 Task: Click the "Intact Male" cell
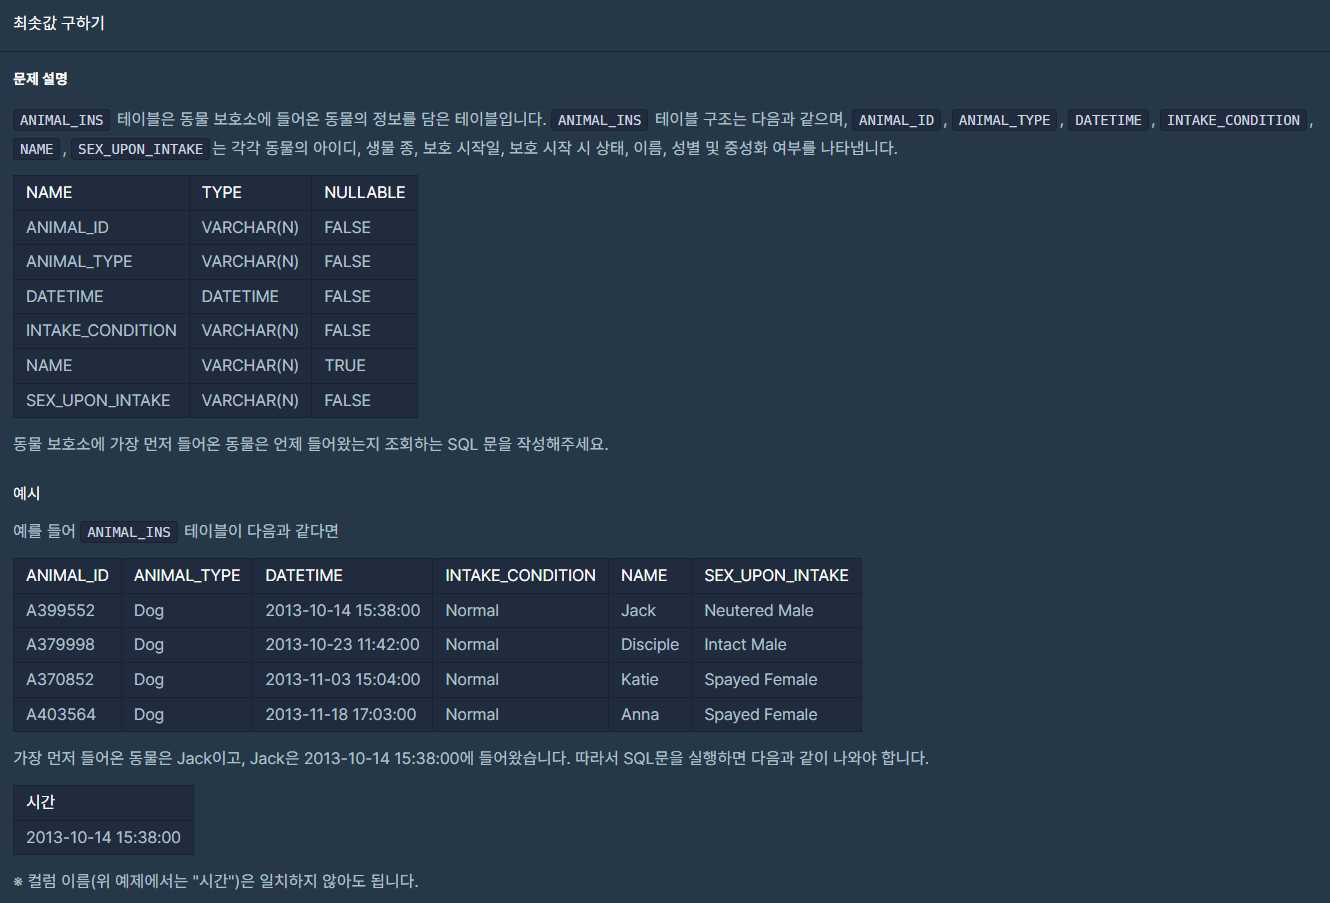point(745,644)
